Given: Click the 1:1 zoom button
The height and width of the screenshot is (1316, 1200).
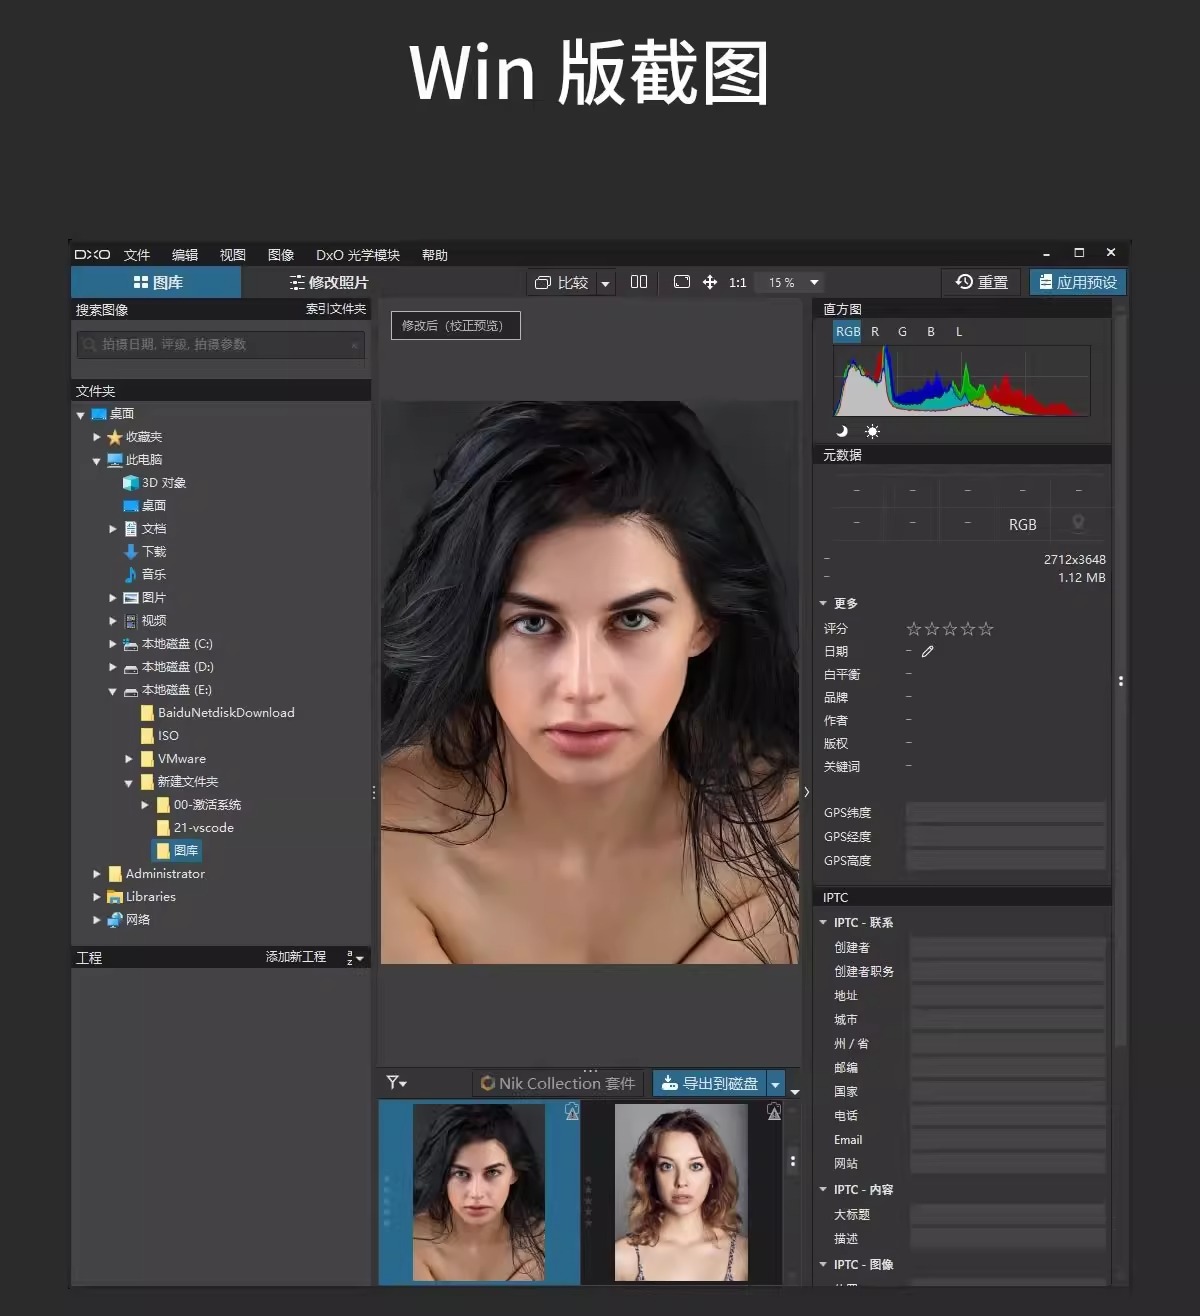Looking at the screenshot, I should pos(738,283).
